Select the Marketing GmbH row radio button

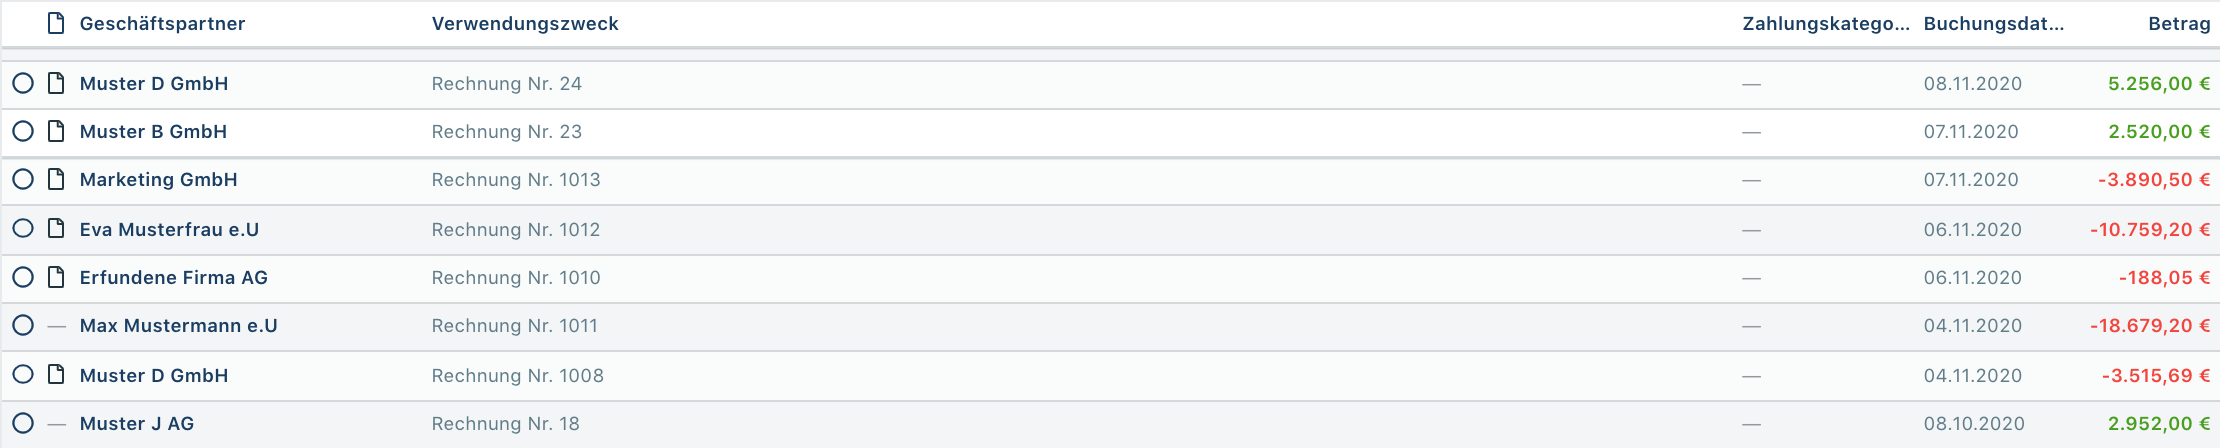tap(23, 179)
